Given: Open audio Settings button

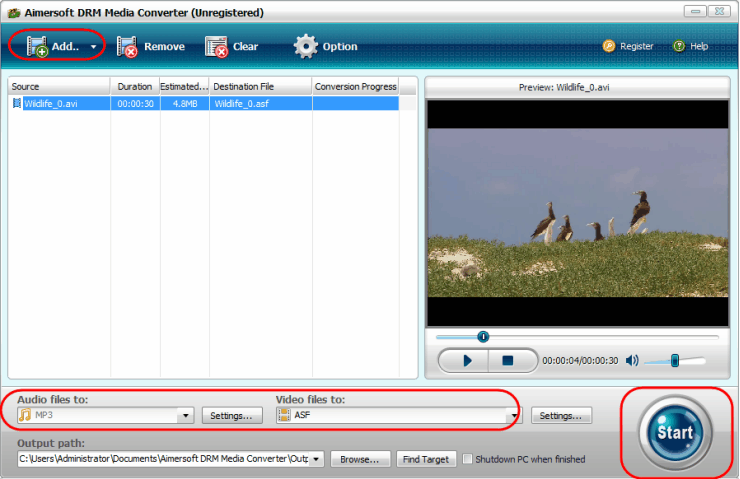Looking at the screenshot, I should click(232, 415).
